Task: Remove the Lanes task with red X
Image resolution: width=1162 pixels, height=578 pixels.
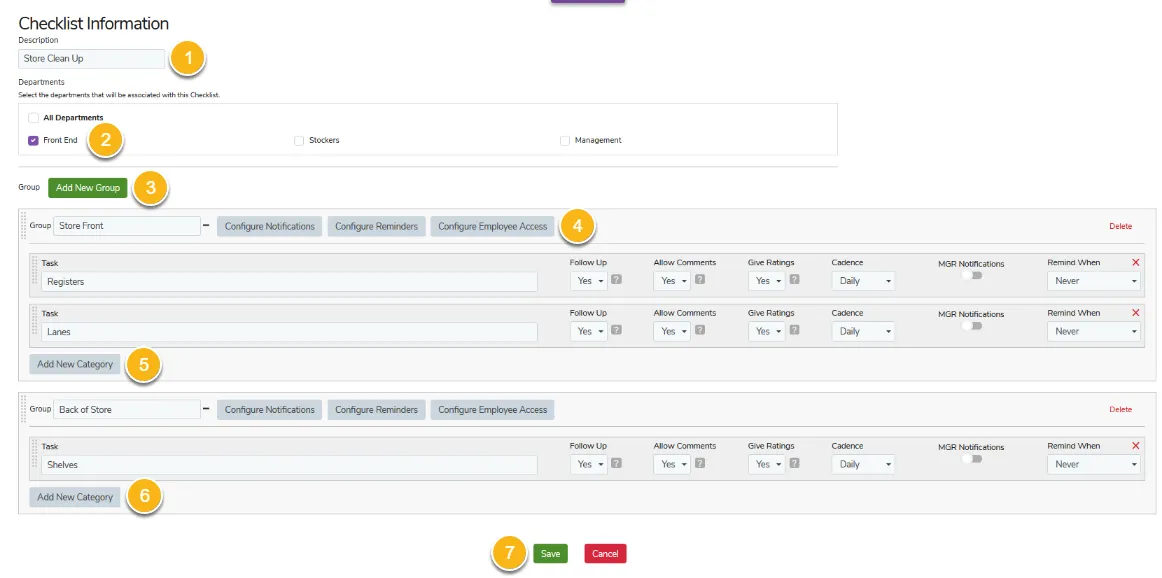Action: (1135, 313)
